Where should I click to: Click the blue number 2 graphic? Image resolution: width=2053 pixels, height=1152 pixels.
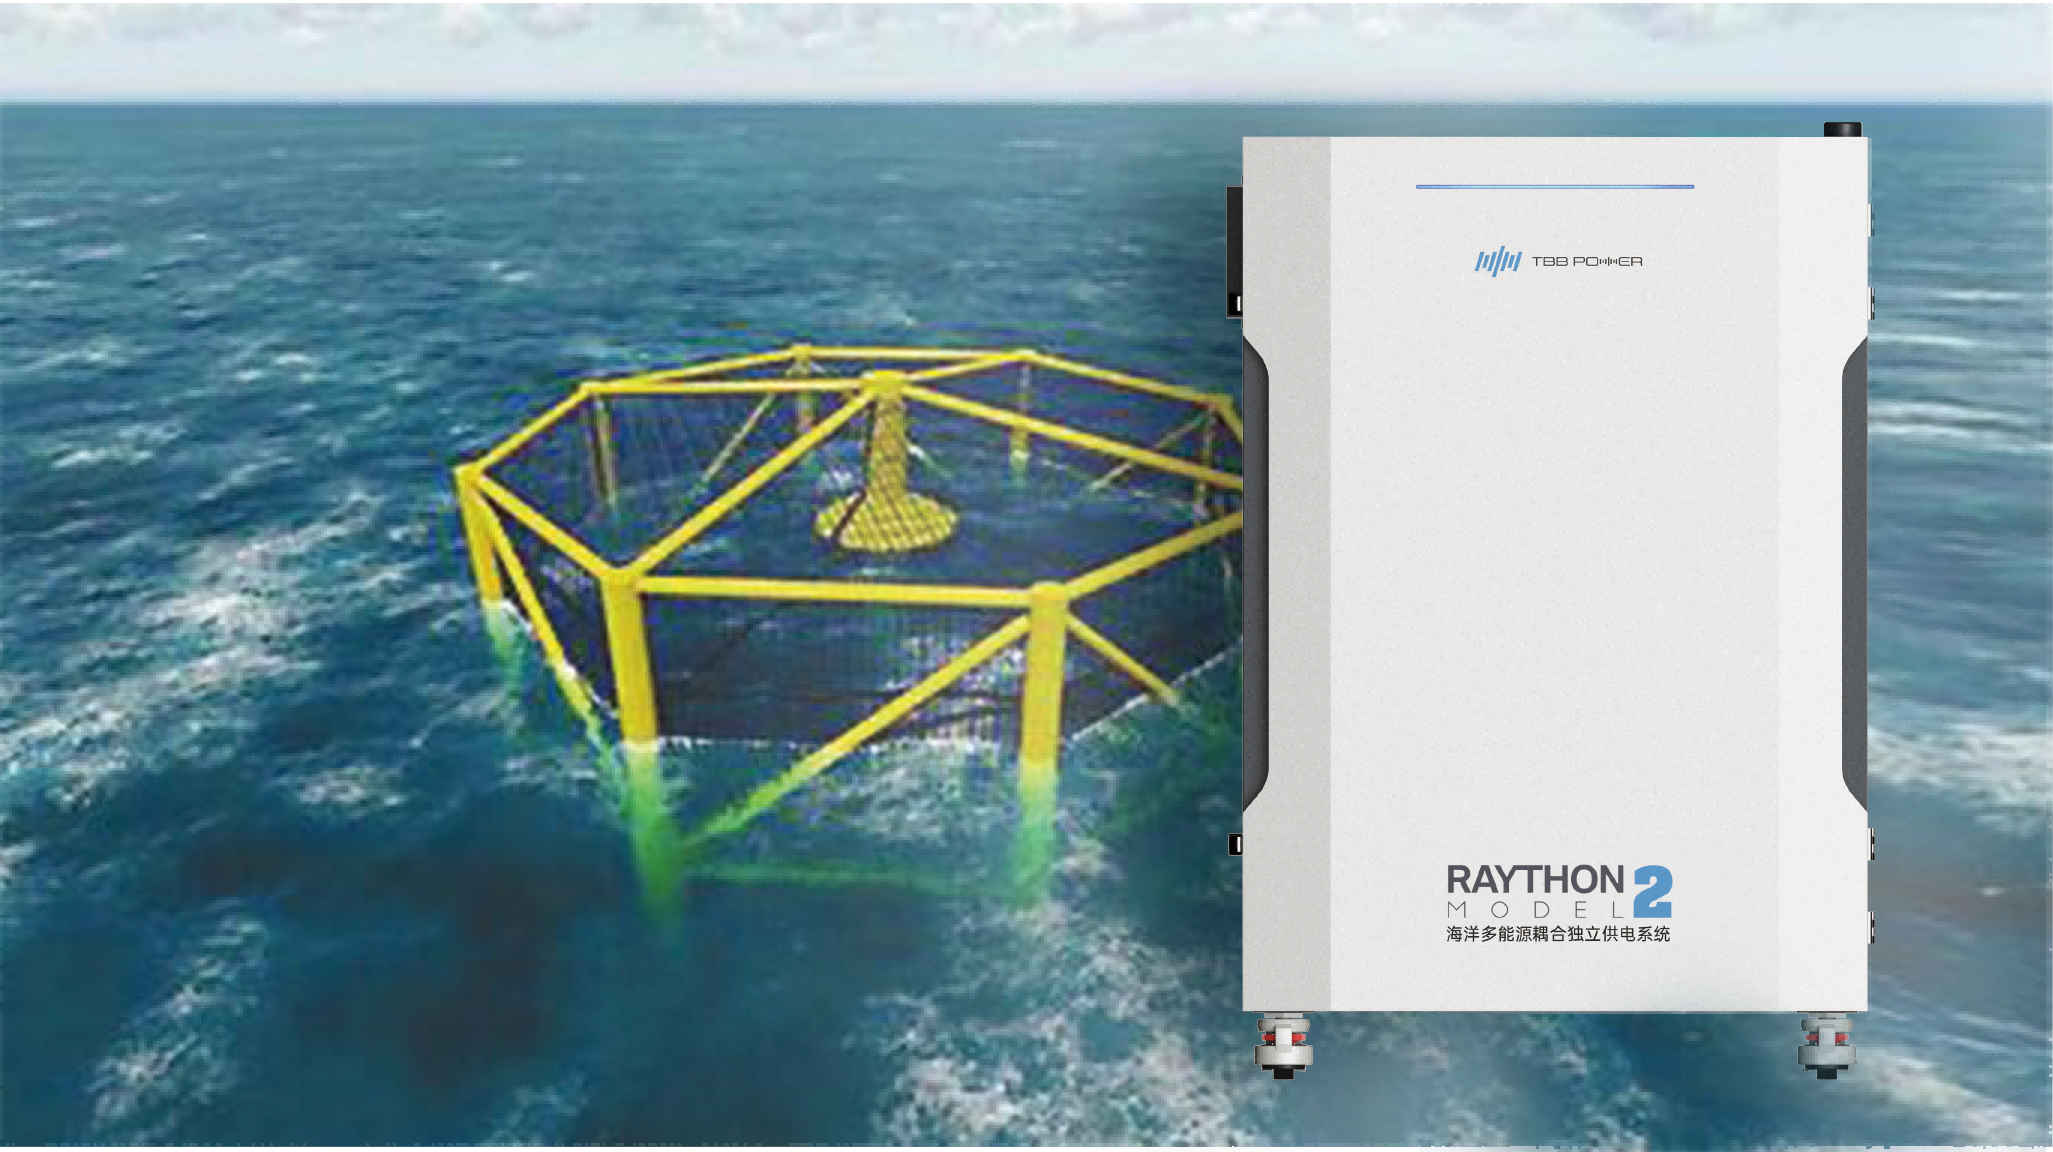point(1653,892)
